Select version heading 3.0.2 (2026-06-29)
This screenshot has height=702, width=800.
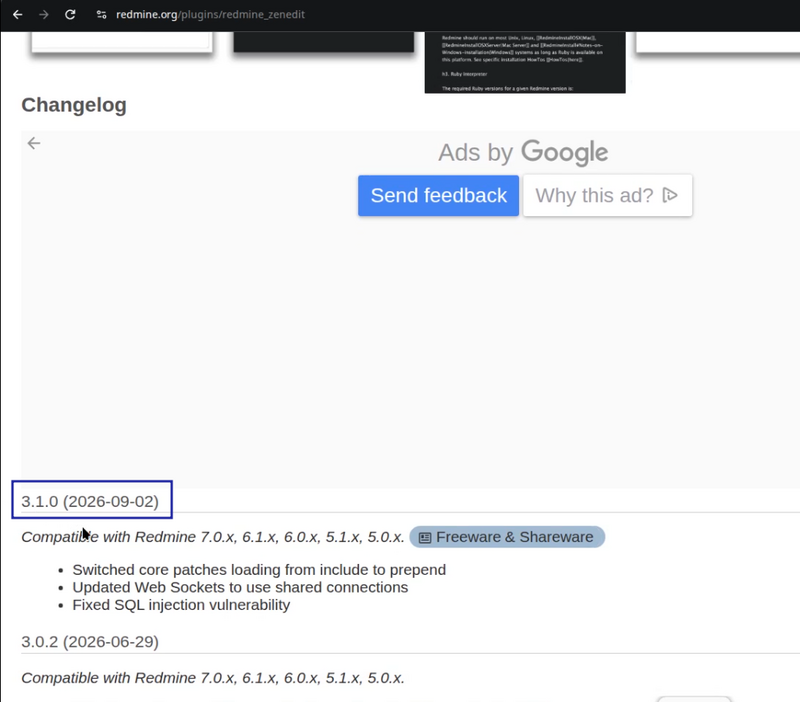coord(90,642)
